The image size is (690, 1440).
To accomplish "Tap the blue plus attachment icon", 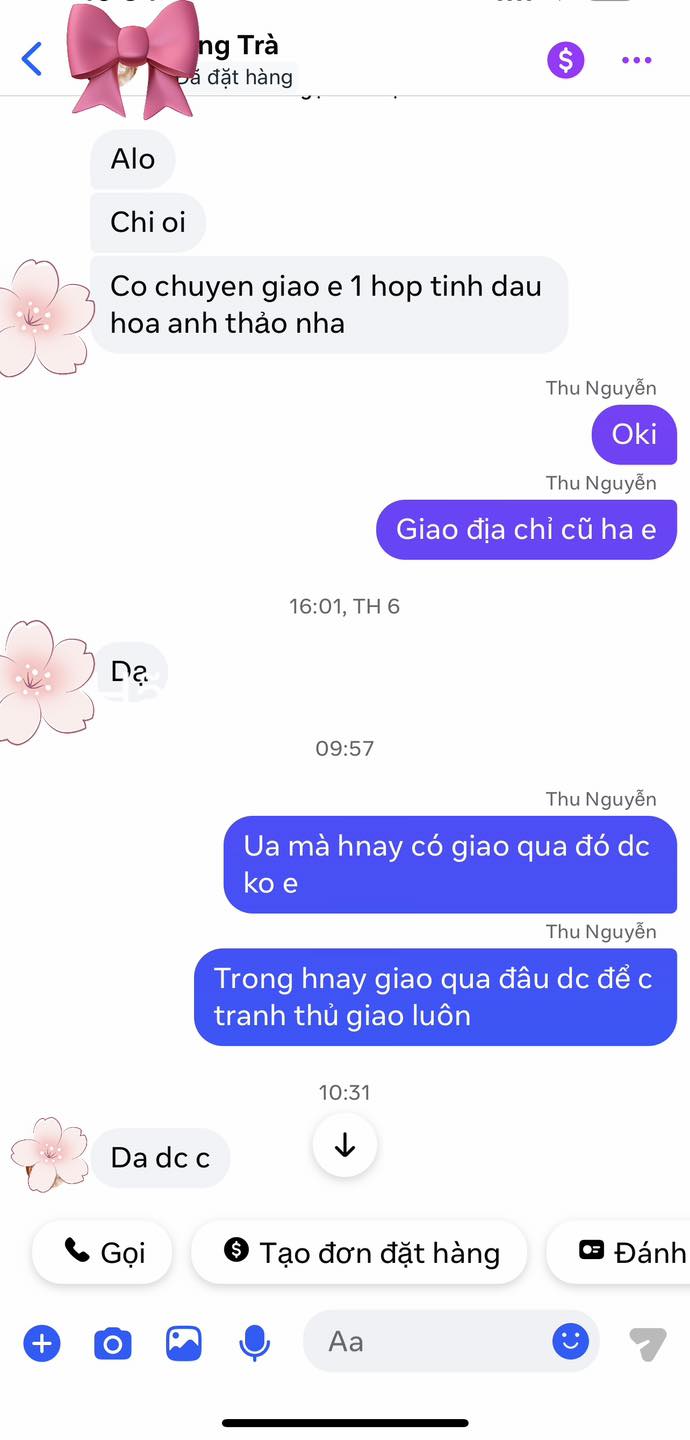I will click(x=42, y=1343).
